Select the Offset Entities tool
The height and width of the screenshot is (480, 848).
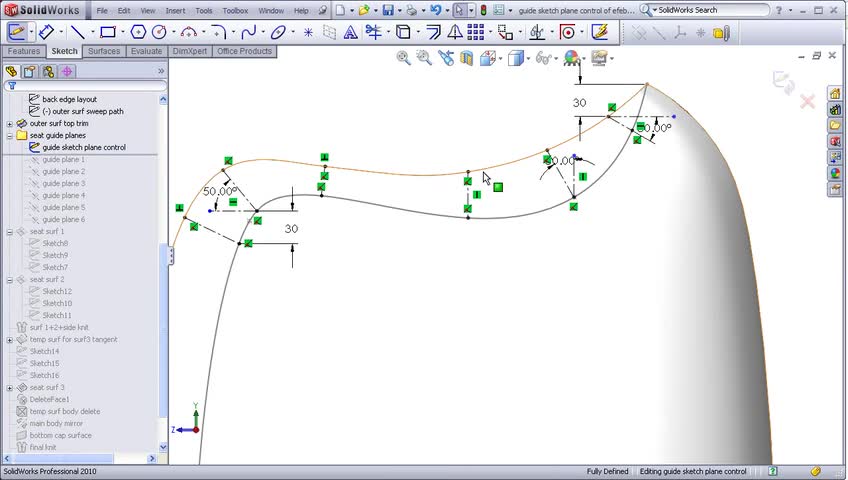point(433,32)
